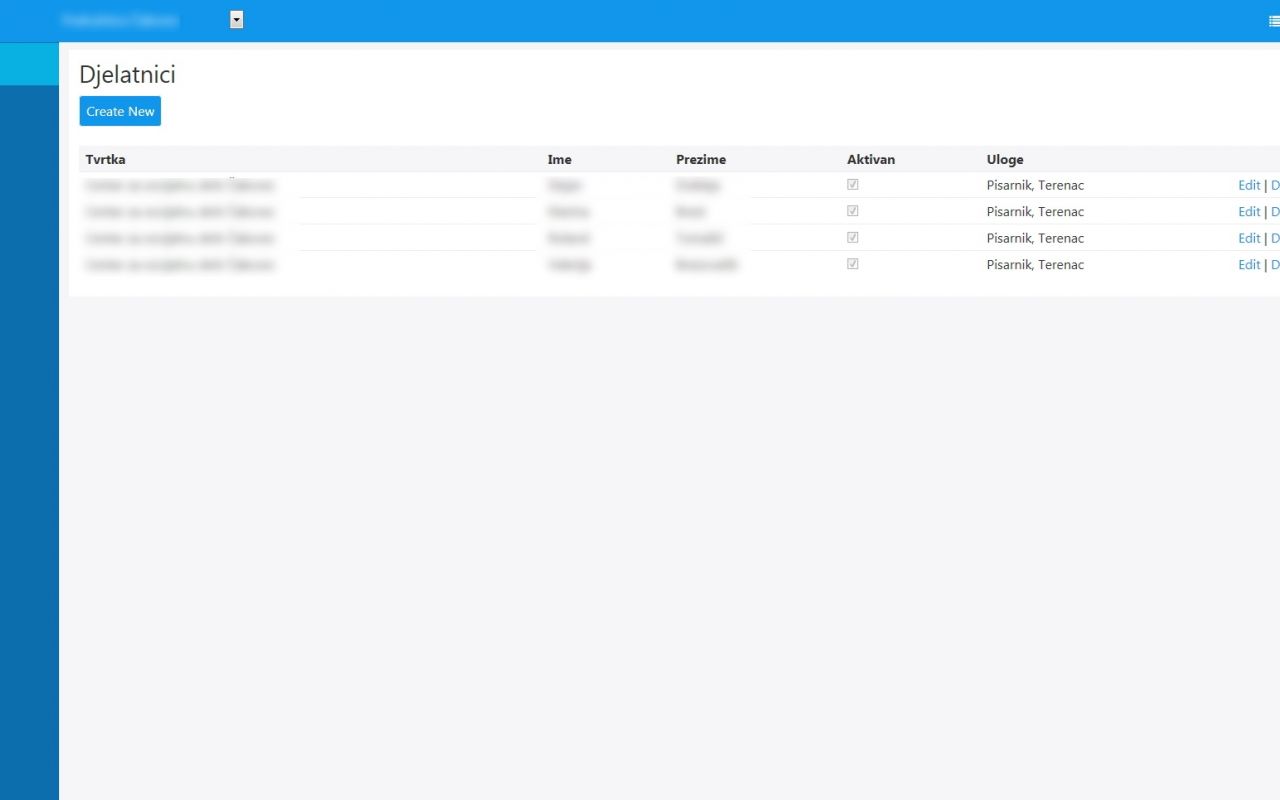Click Edit link for the first employee row
This screenshot has height=800, width=1280.
pyautogui.click(x=1249, y=185)
